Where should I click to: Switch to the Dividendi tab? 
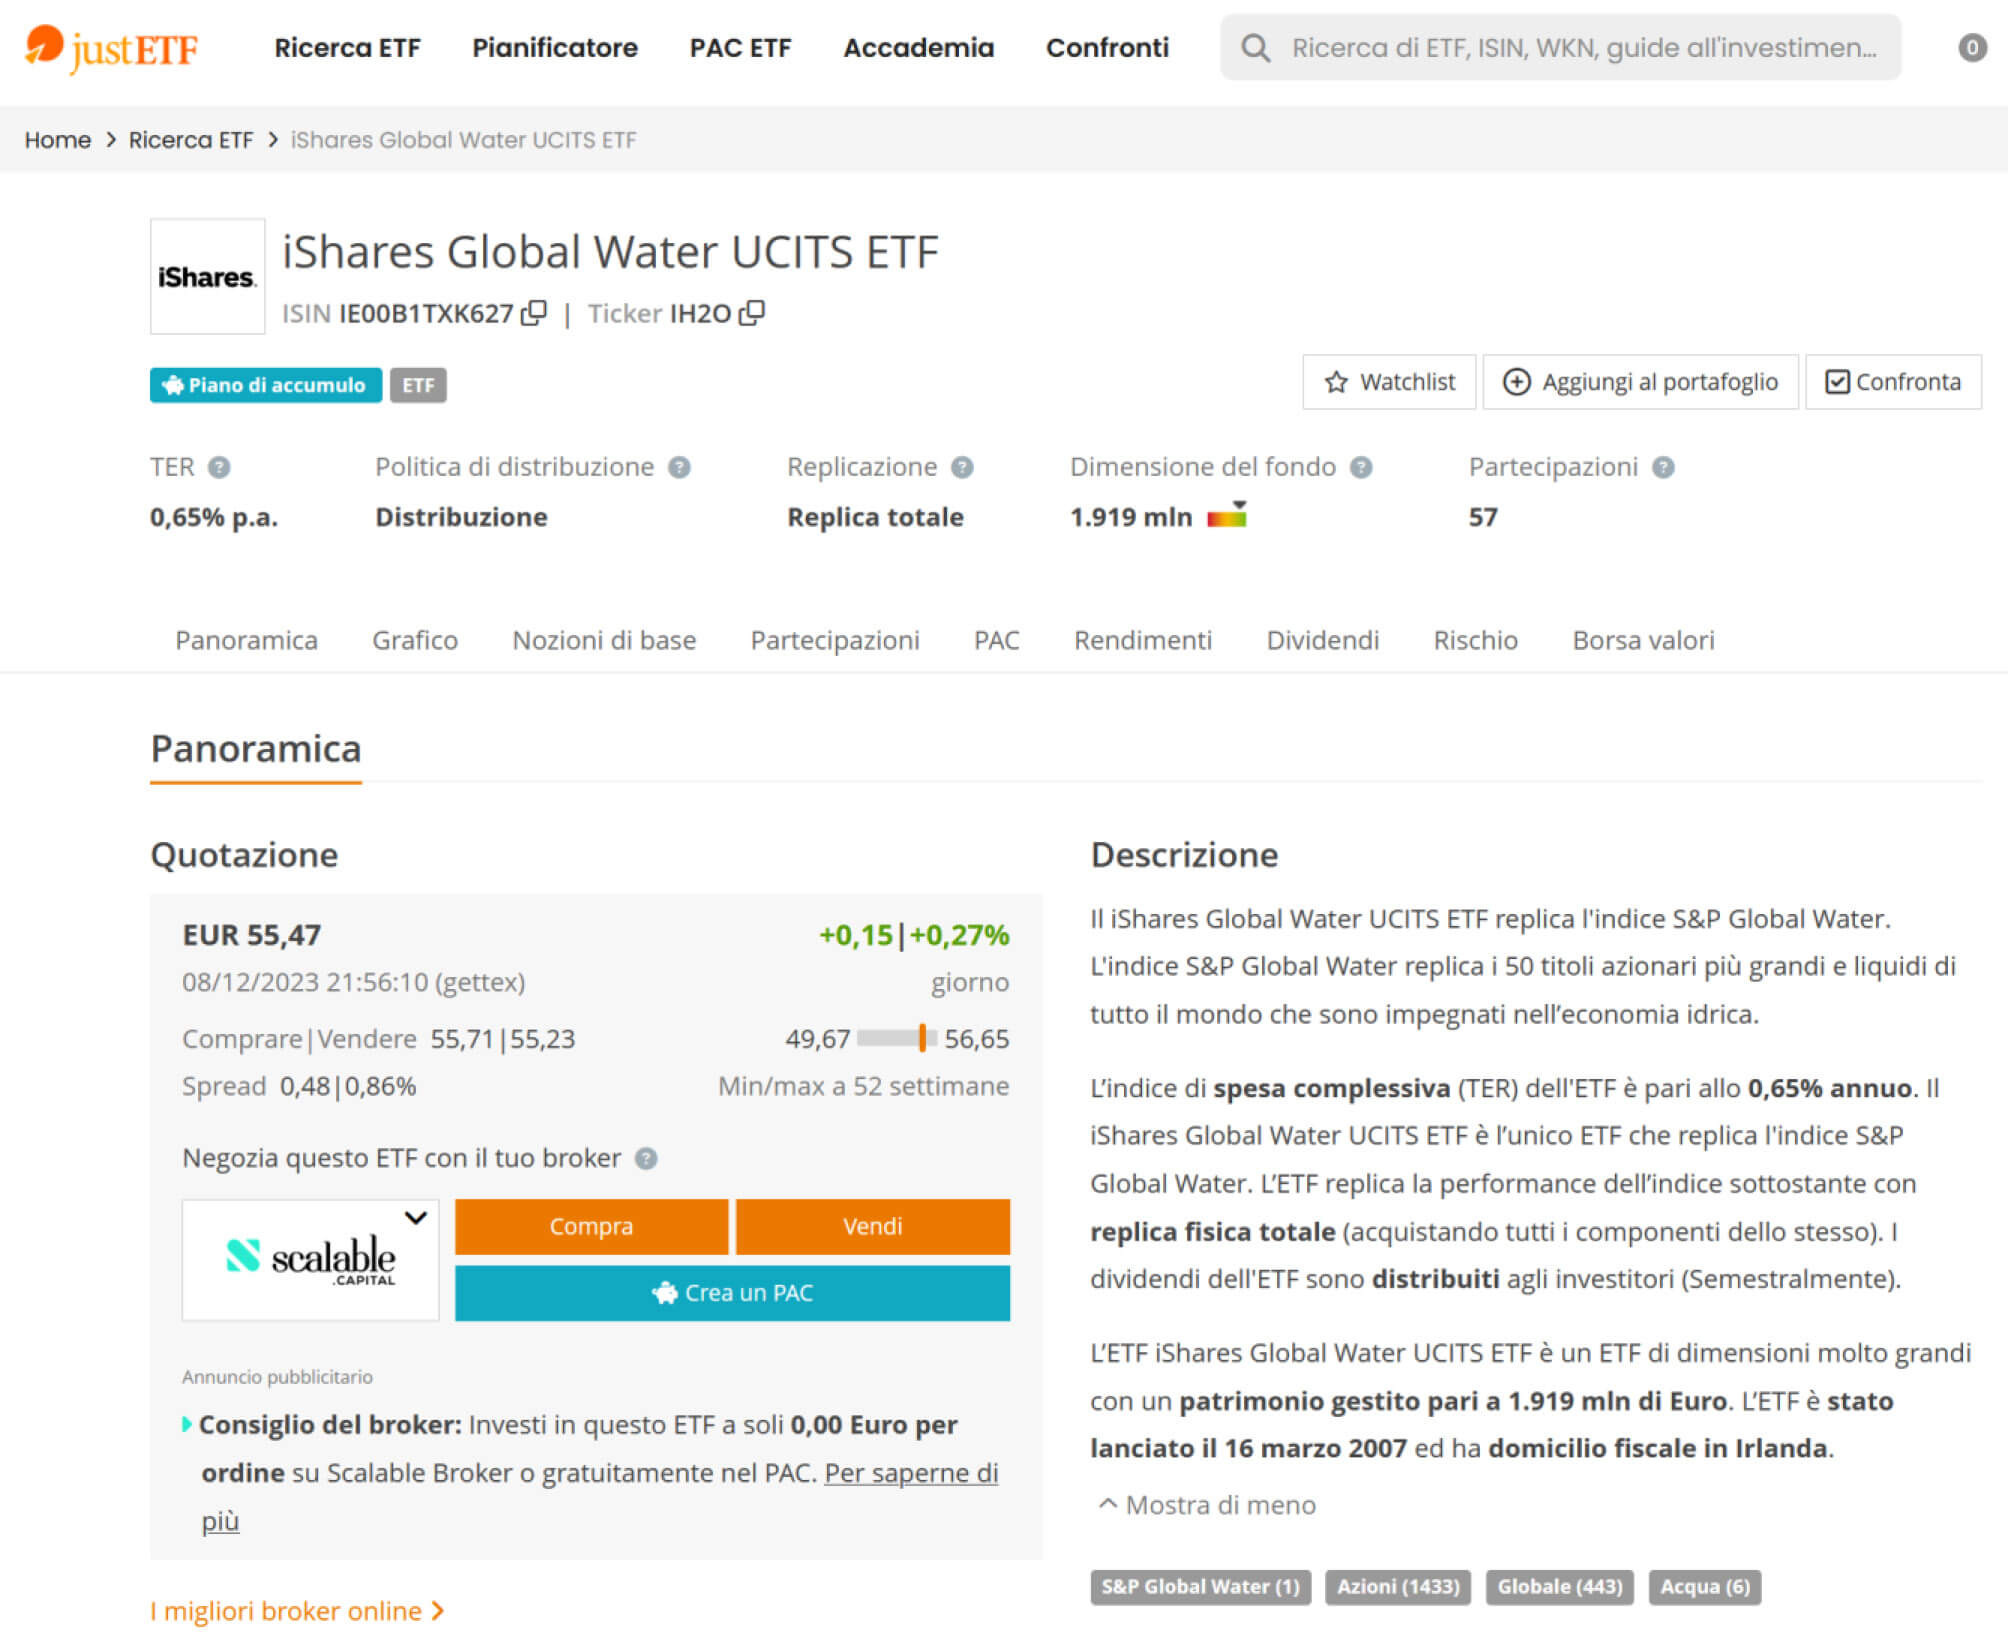tap(1322, 640)
